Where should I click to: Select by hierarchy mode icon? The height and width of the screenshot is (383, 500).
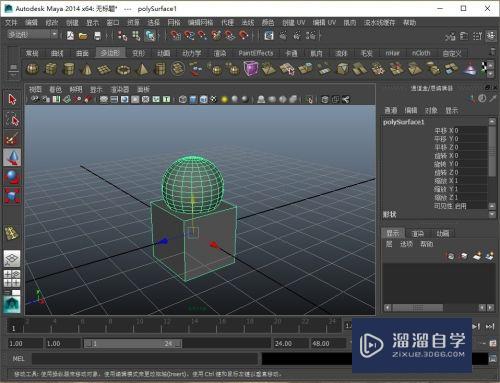[122, 35]
